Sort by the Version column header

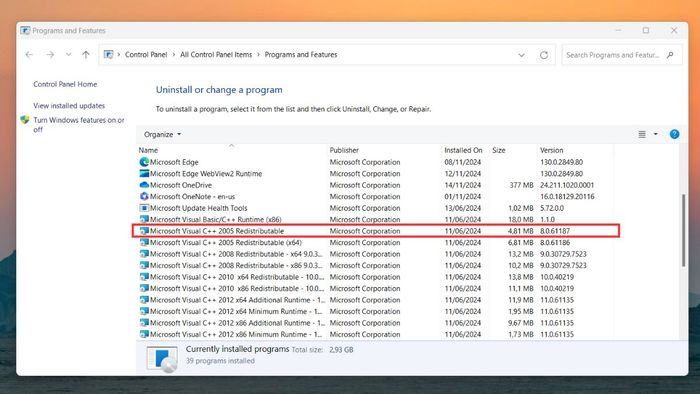[551, 150]
